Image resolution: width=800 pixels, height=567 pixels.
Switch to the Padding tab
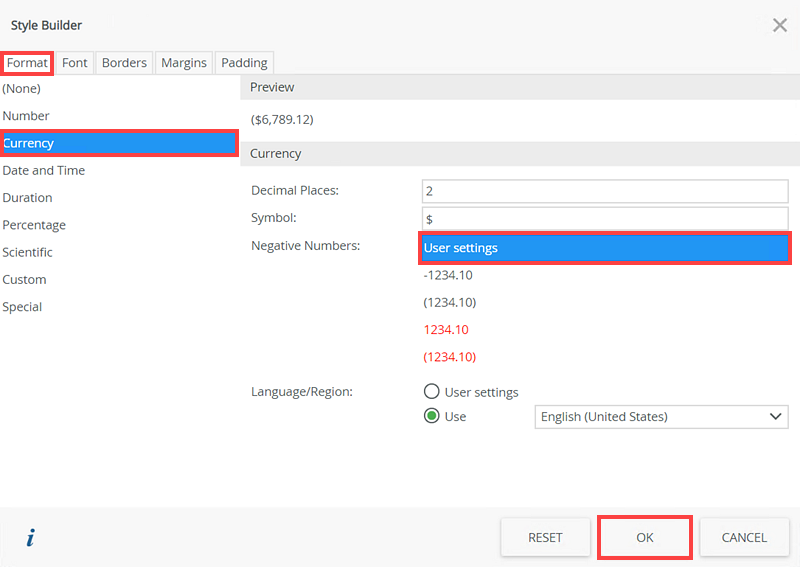[x=244, y=62]
